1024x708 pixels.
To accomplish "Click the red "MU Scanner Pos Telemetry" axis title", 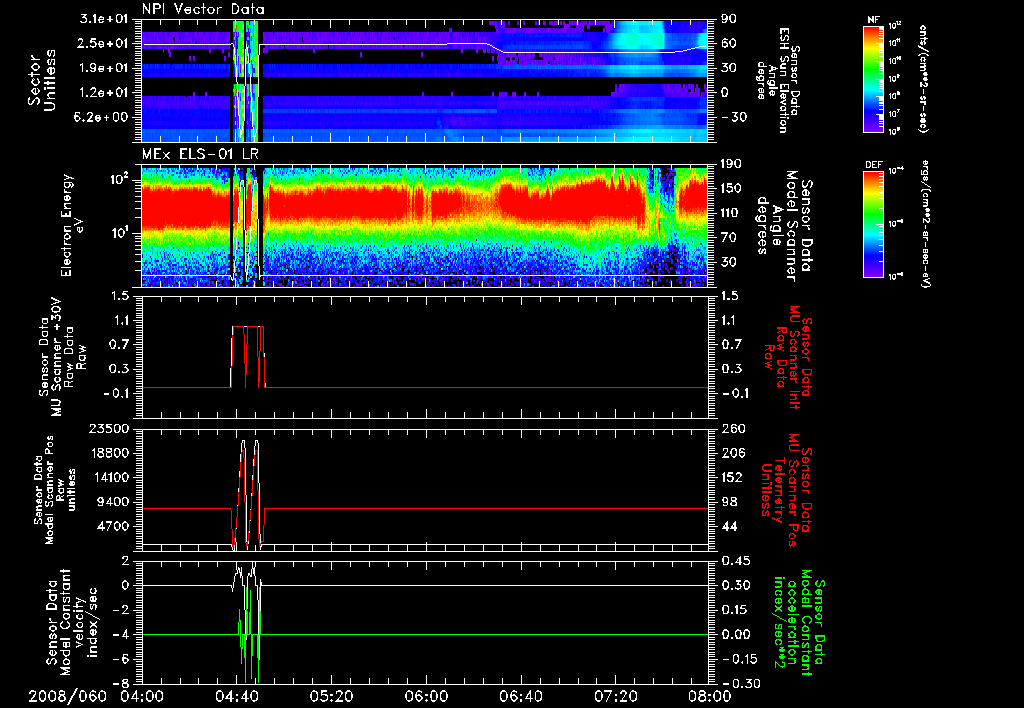I will tap(786, 490).
